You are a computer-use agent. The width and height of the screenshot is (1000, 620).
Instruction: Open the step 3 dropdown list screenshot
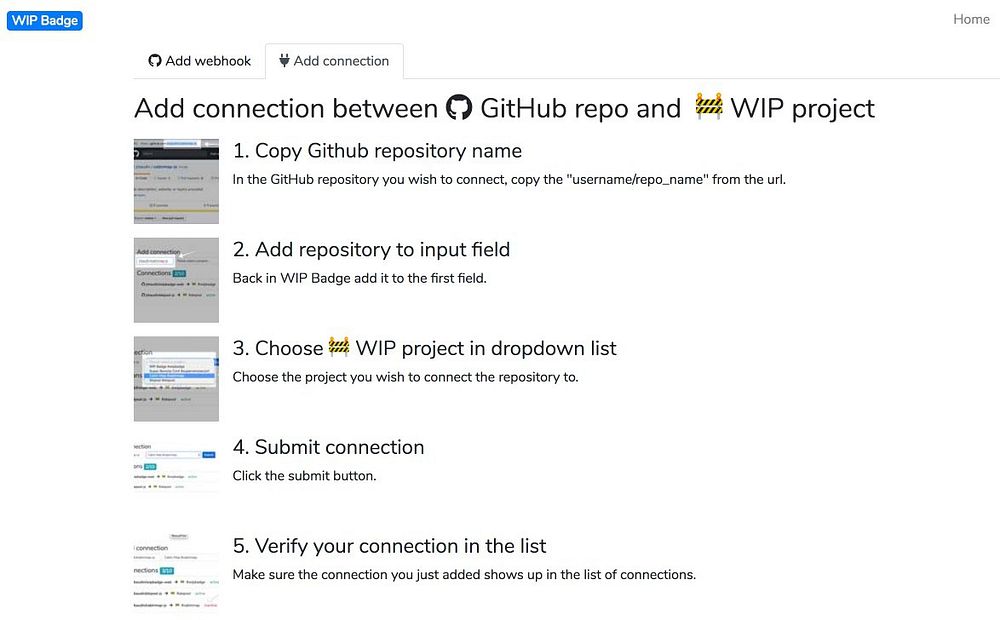click(176, 379)
